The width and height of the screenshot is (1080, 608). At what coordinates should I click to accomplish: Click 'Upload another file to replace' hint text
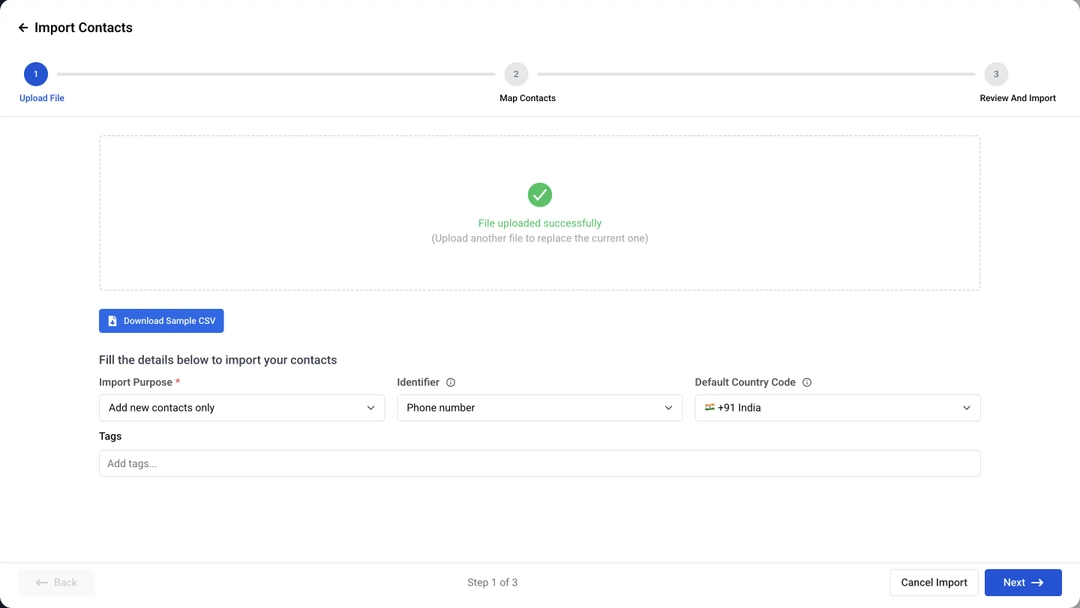(539, 238)
